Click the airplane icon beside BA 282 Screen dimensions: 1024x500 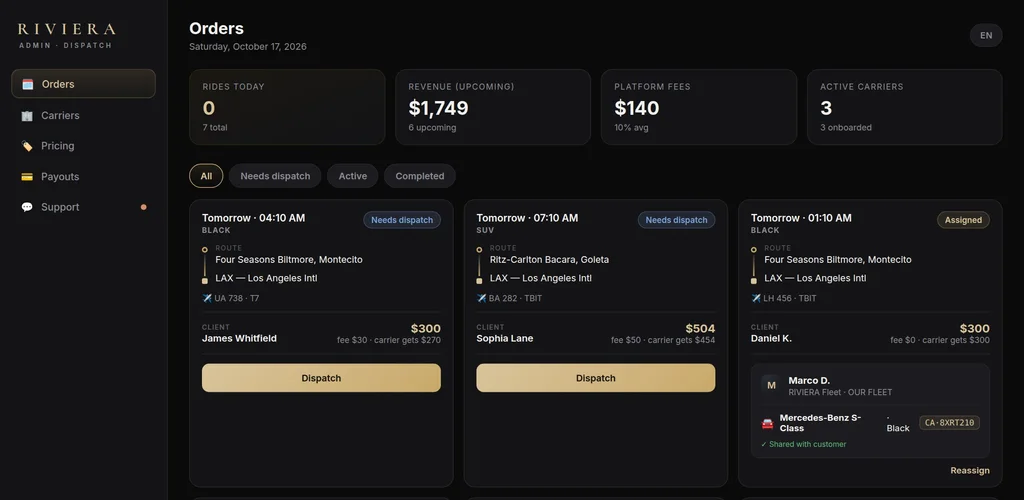click(x=481, y=298)
